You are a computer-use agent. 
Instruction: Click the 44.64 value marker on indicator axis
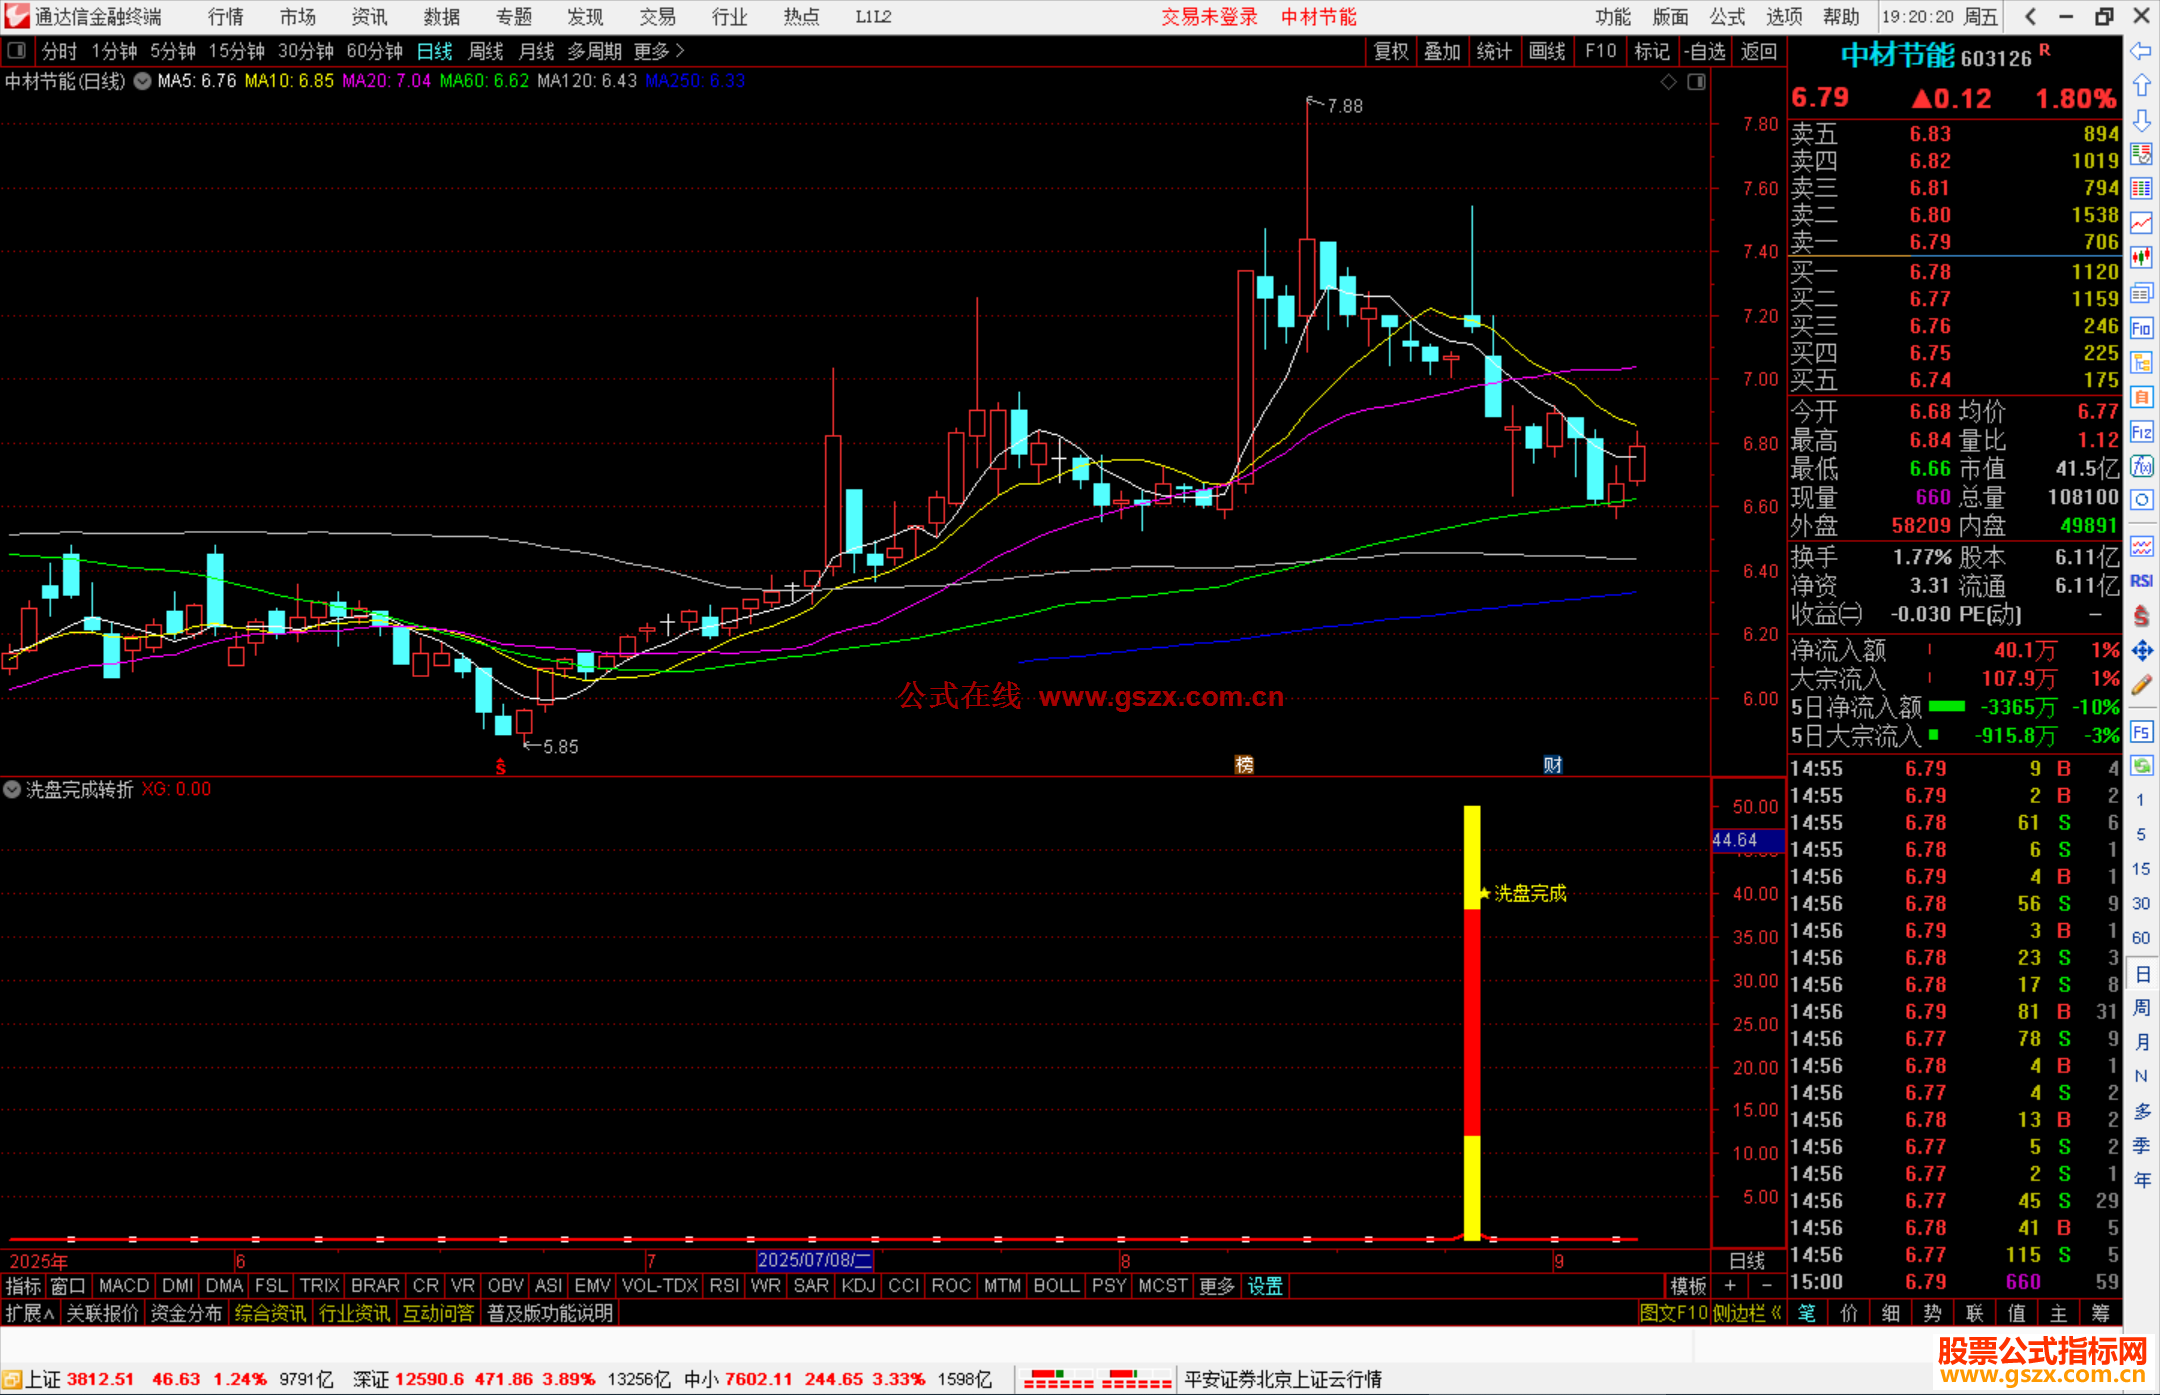coord(1746,840)
